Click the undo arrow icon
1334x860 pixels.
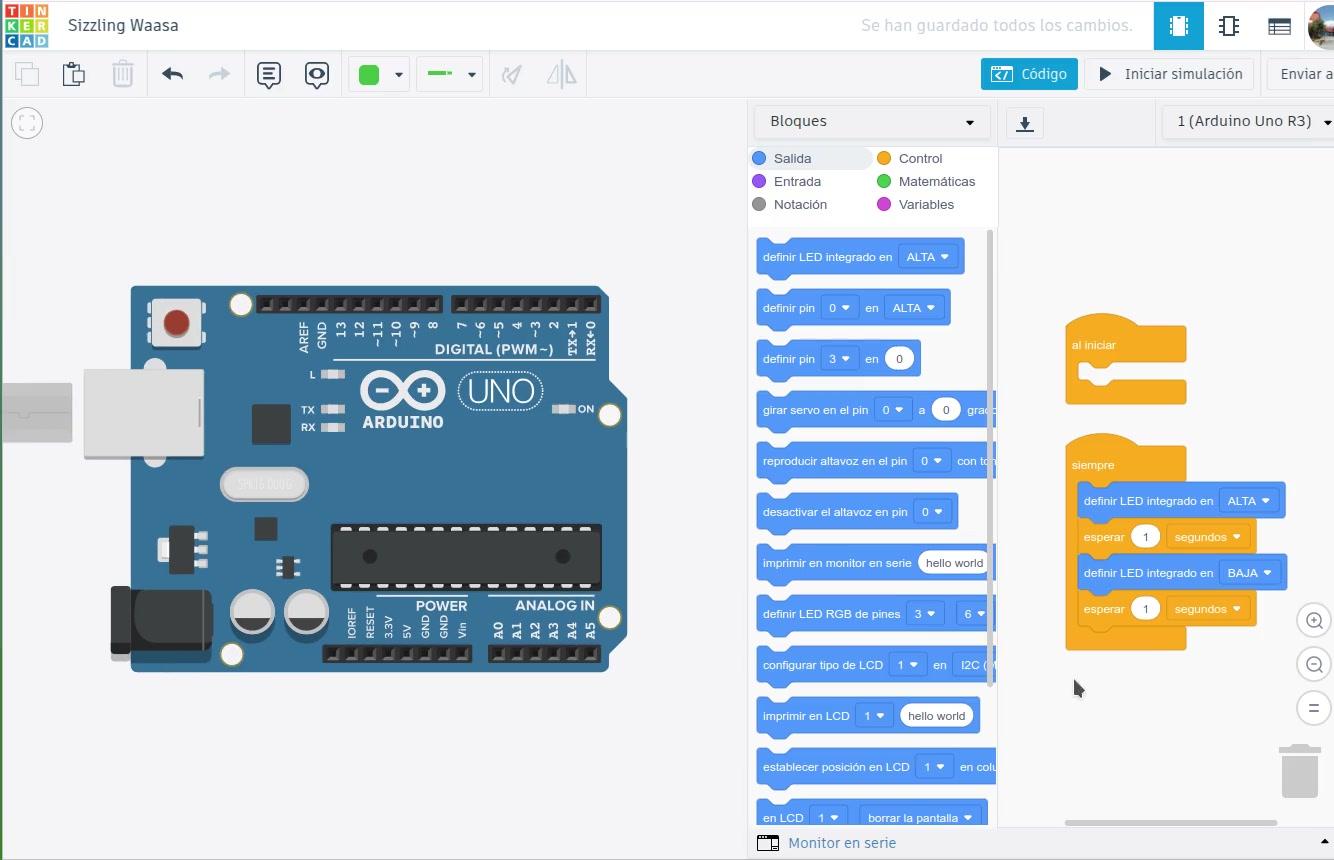pos(173,74)
